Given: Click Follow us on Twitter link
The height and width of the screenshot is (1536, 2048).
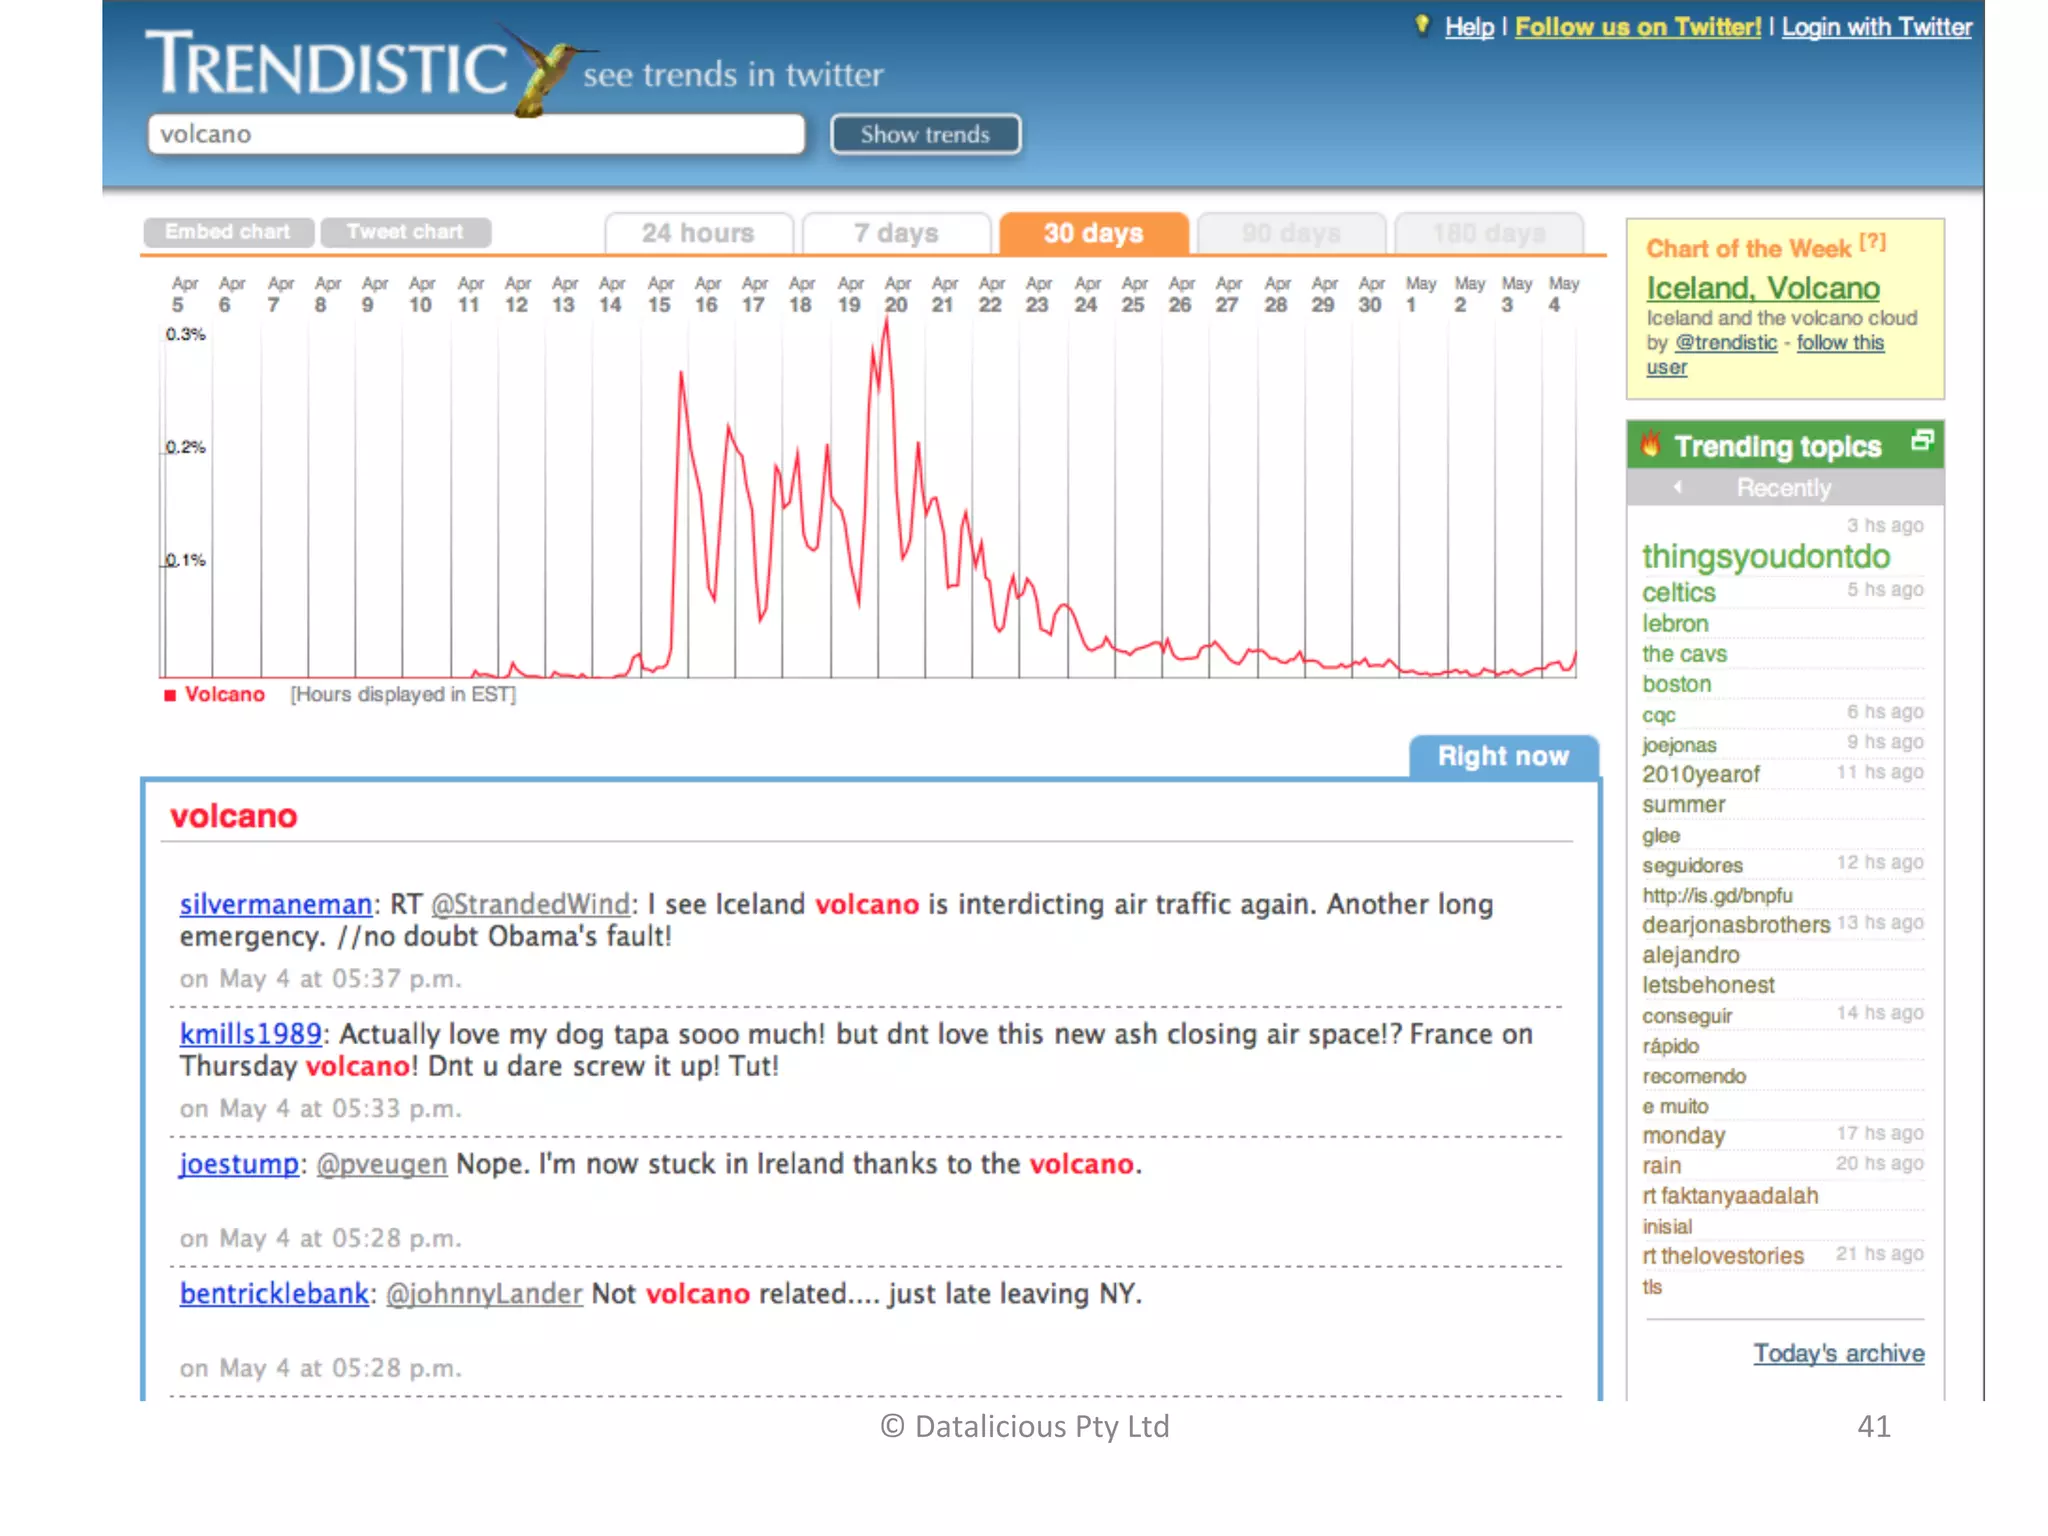Looking at the screenshot, I should tap(1637, 27).
